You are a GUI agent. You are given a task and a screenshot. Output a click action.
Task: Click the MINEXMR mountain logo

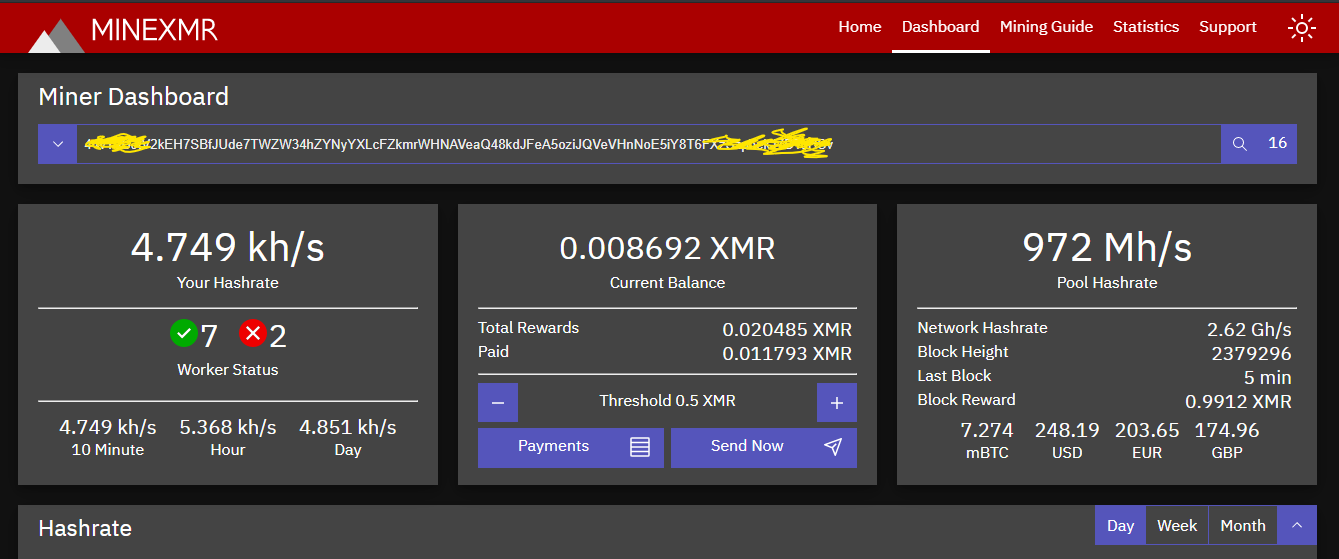(56, 35)
